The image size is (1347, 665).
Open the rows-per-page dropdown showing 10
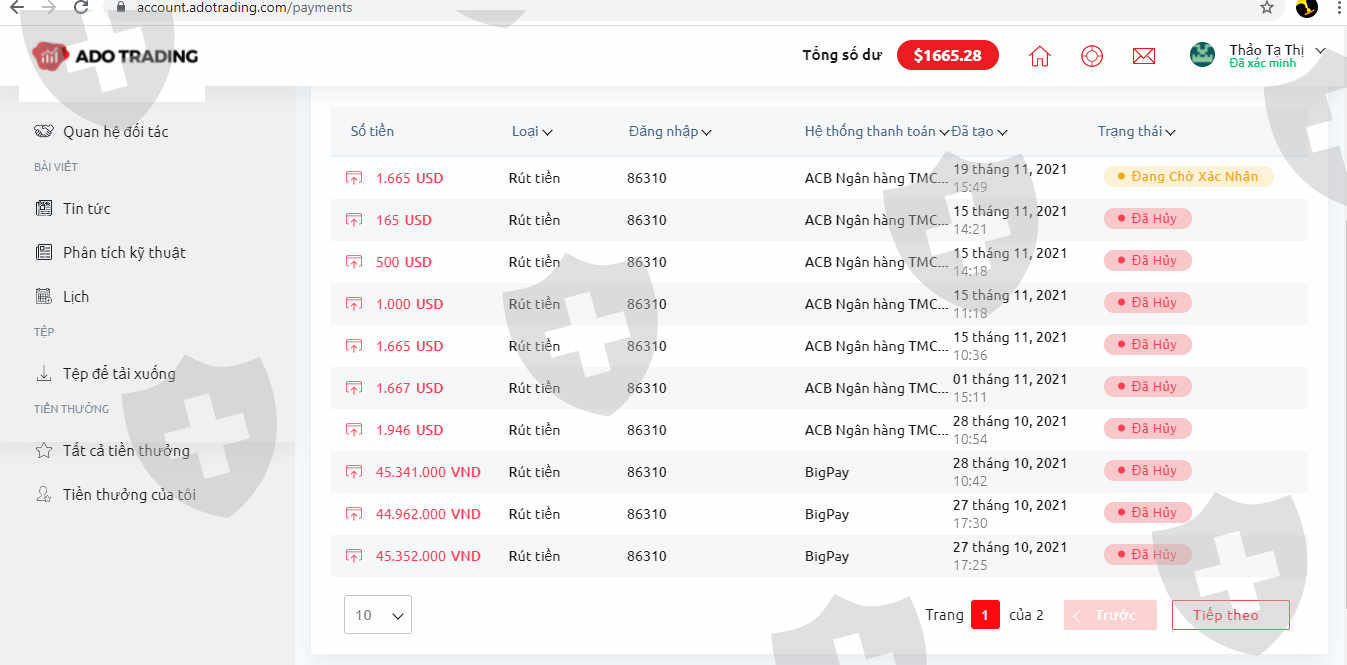click(377, 615)
